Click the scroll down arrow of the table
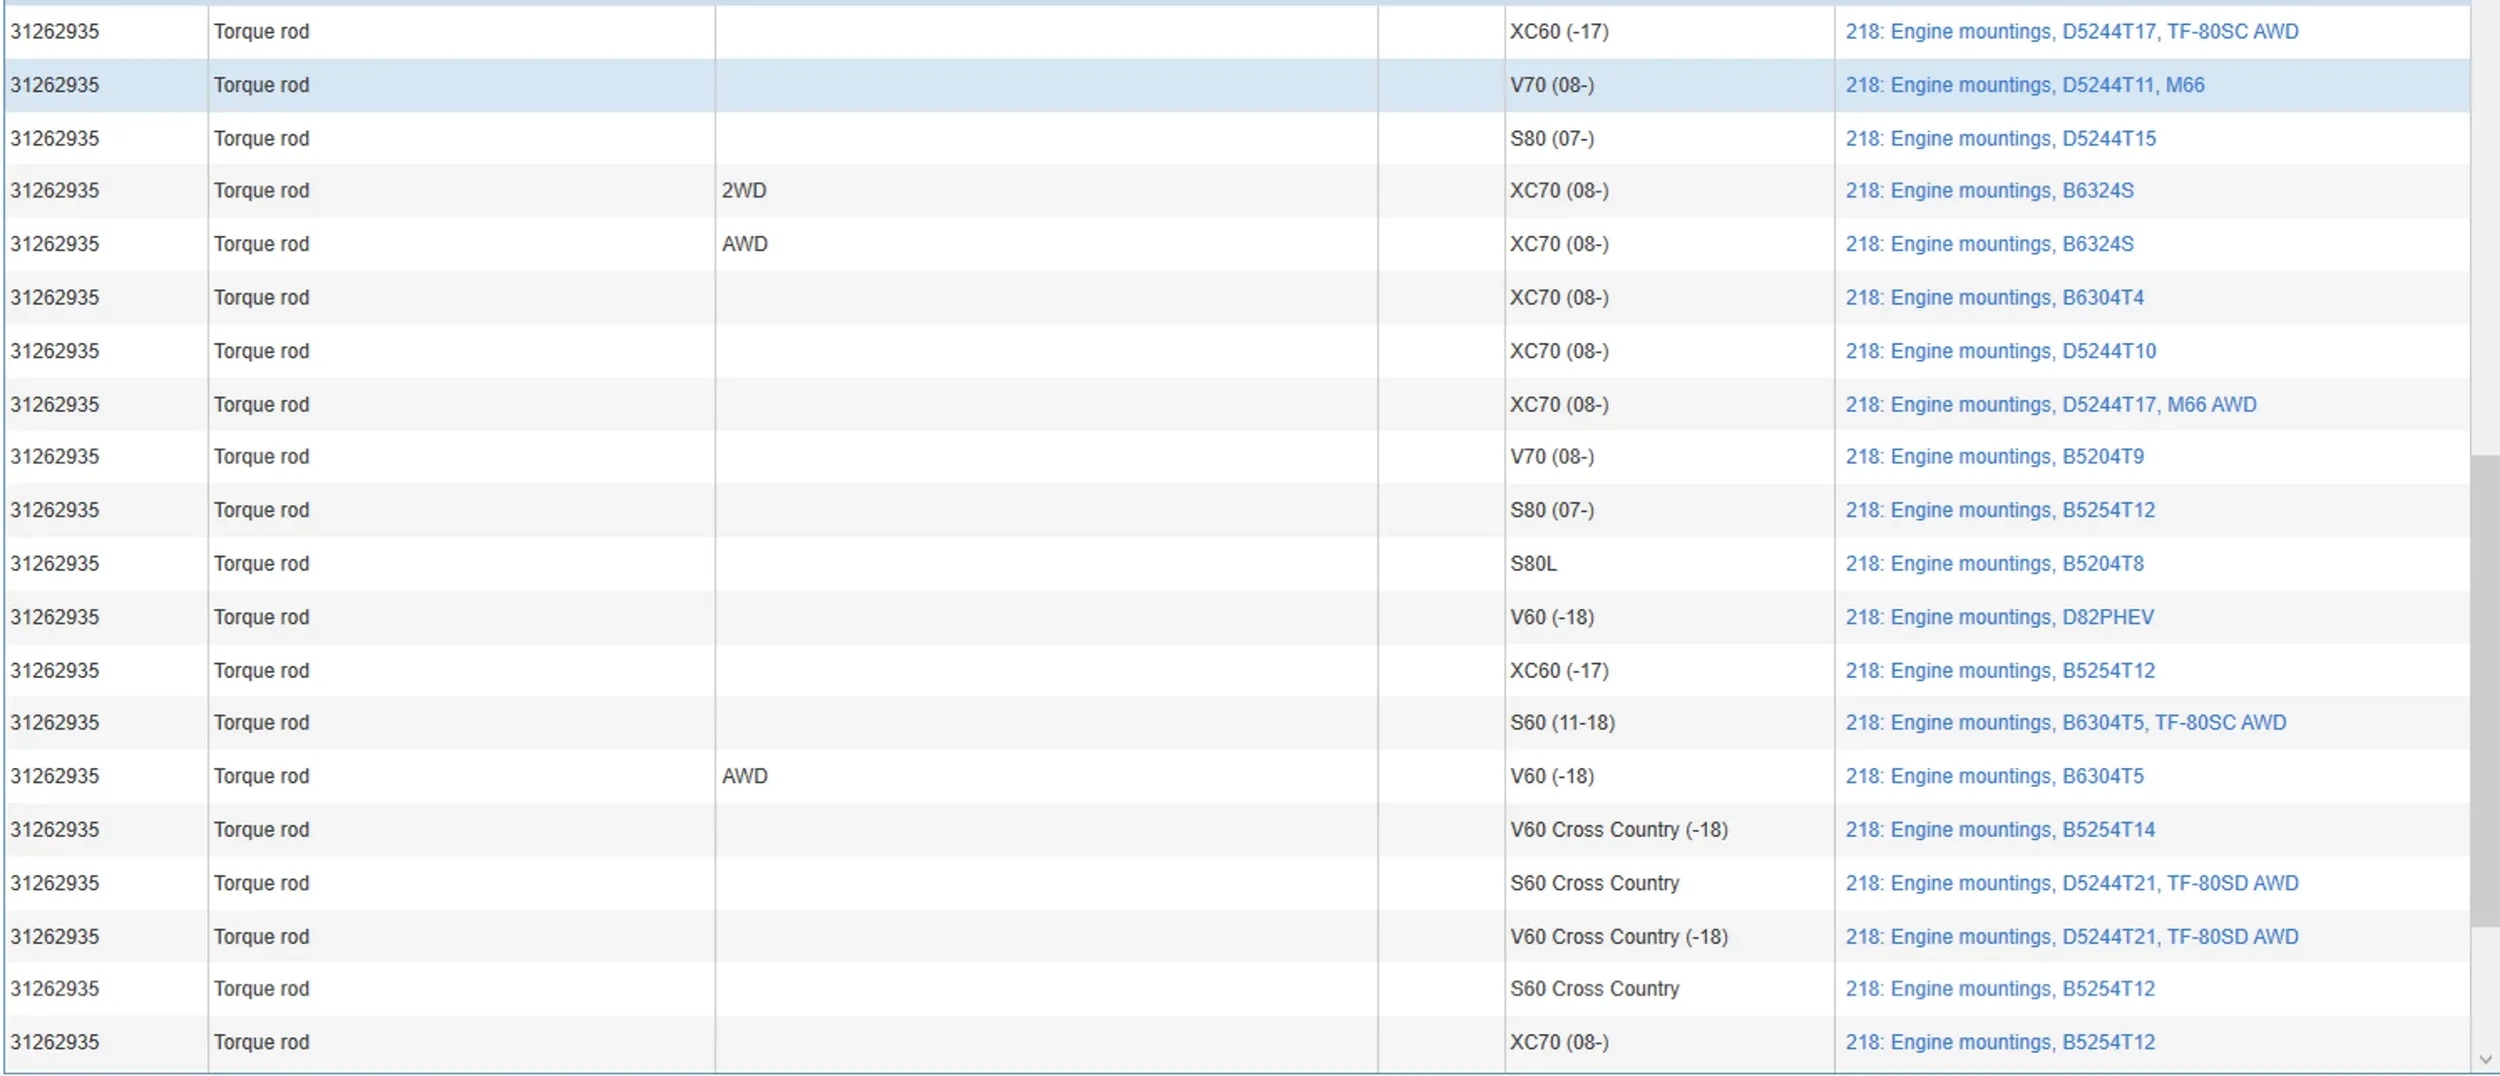Screen dimensions: 2500x1076 tap(2485, 1060)
